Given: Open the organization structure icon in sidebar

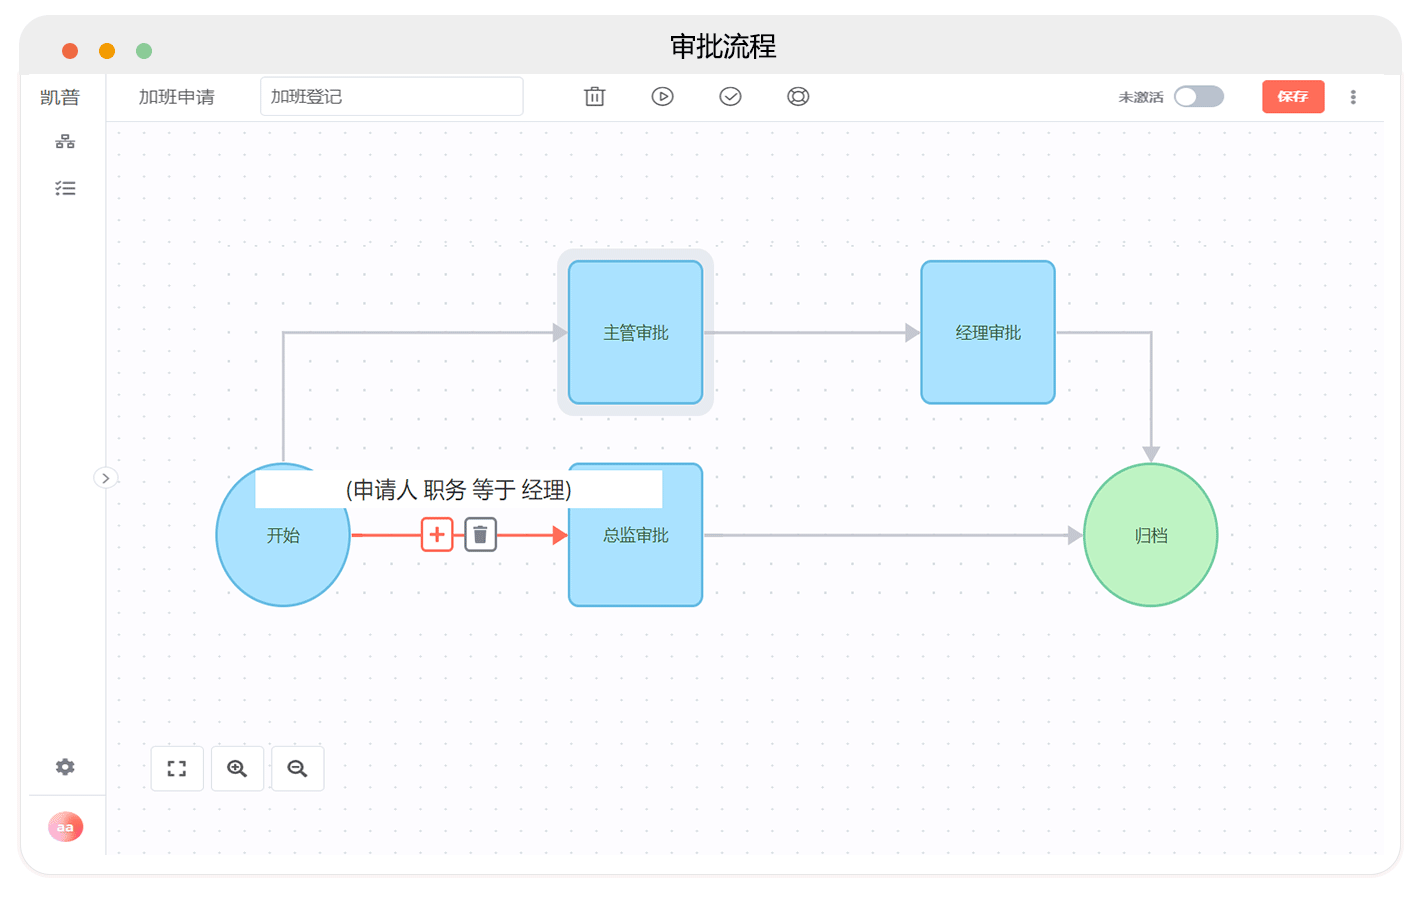Looking at the screenshot, I should (65, 142).
